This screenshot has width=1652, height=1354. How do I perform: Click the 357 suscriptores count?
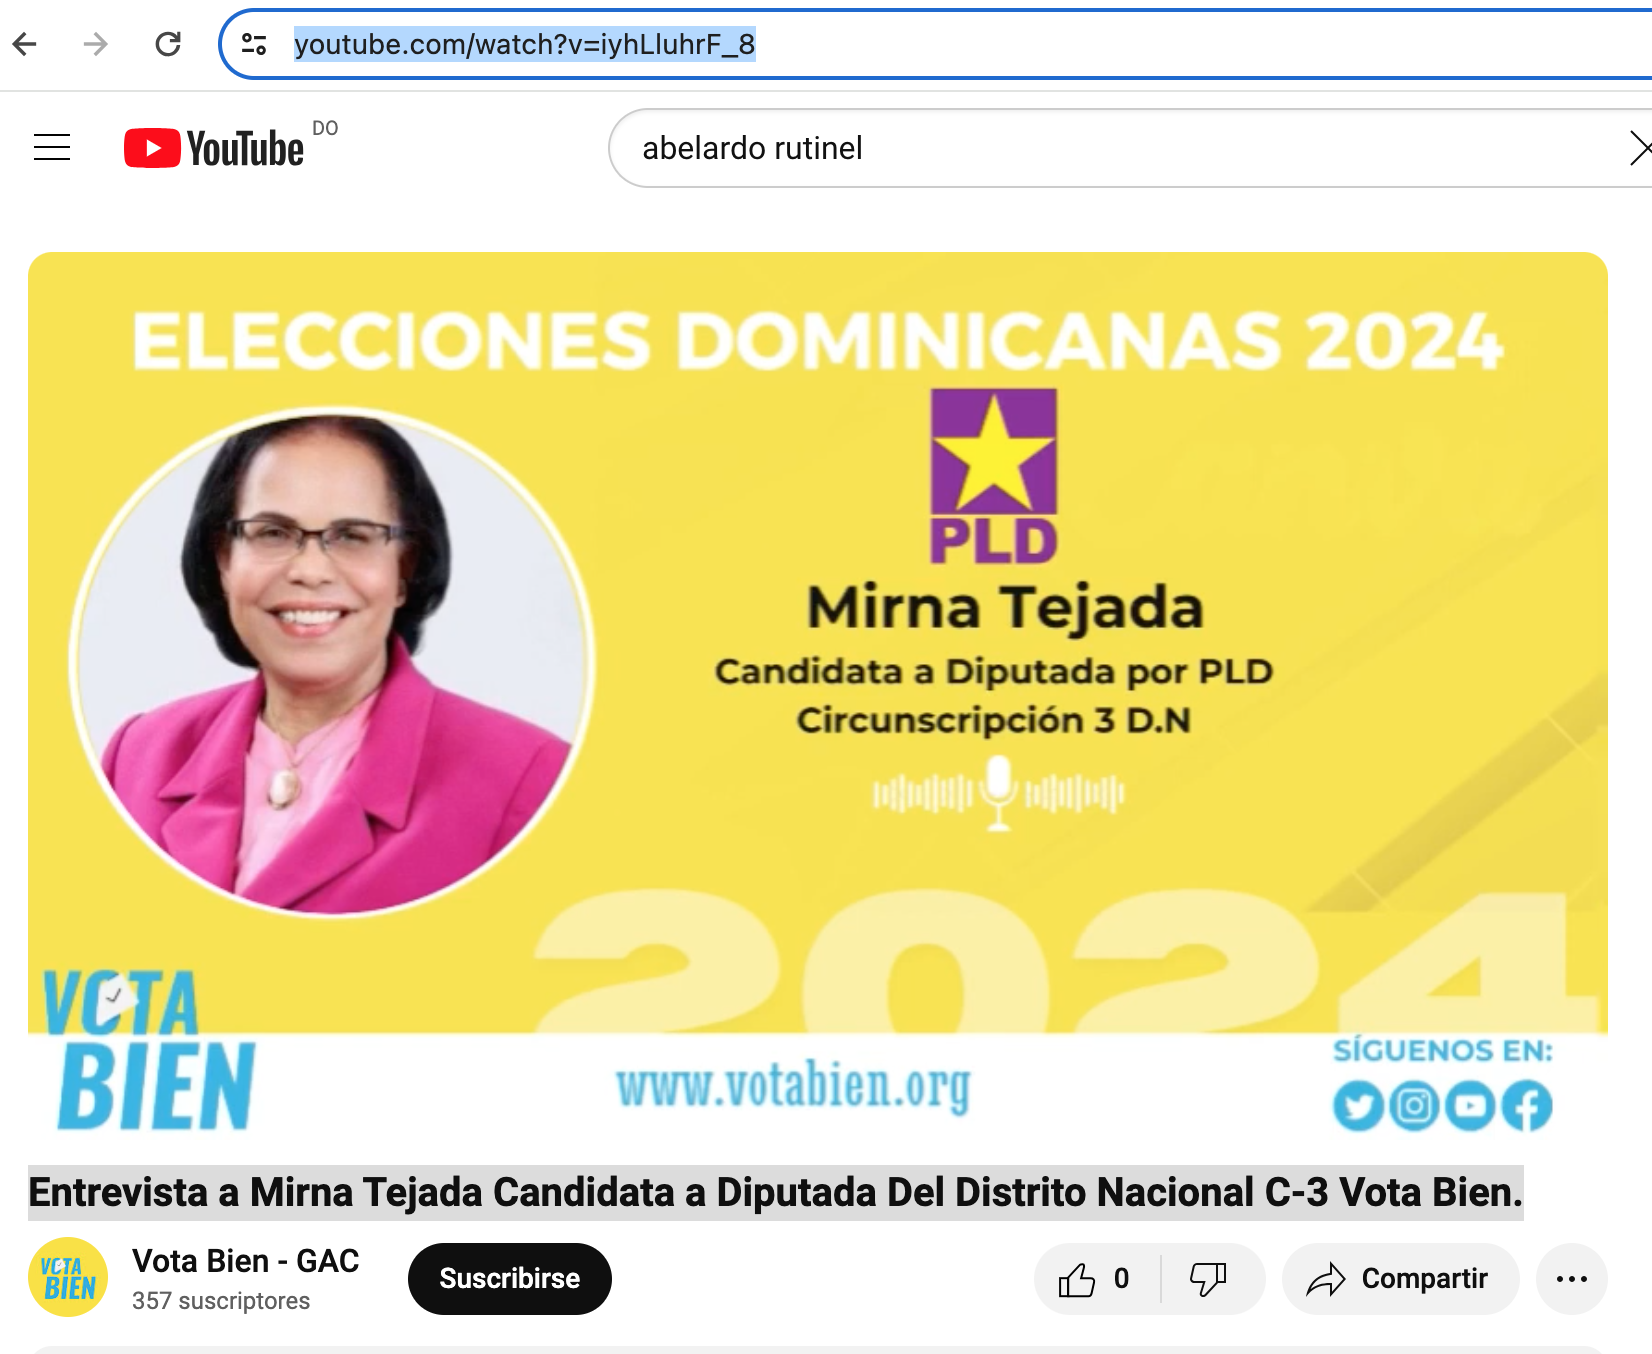coord(221,1301)
